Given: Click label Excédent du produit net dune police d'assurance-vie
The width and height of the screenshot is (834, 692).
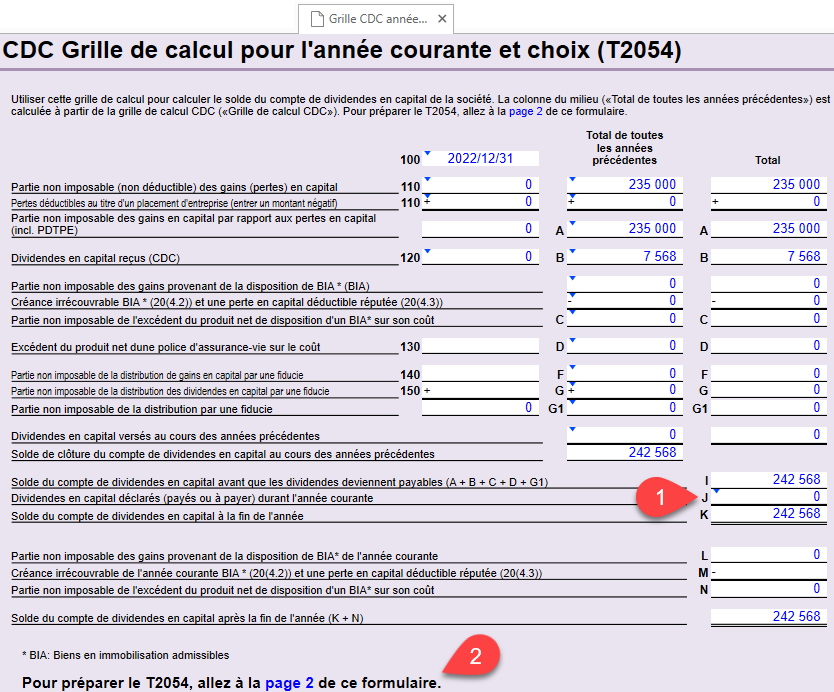Looking at the screenshot, I should tap(165, 347).
